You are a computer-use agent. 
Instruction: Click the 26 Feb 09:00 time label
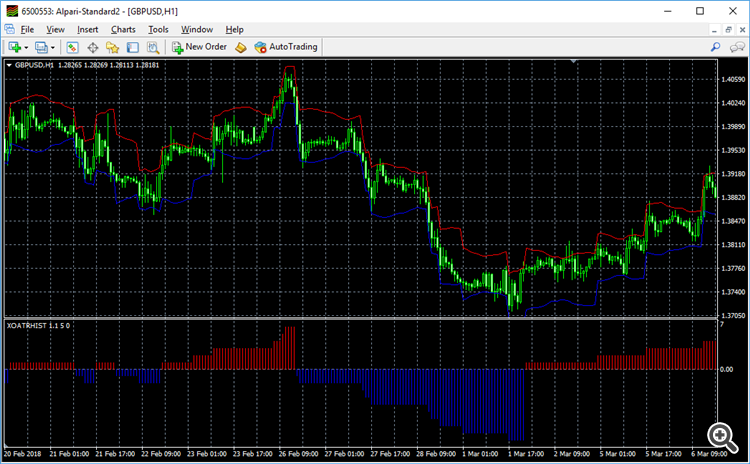(x=298, y=454)
